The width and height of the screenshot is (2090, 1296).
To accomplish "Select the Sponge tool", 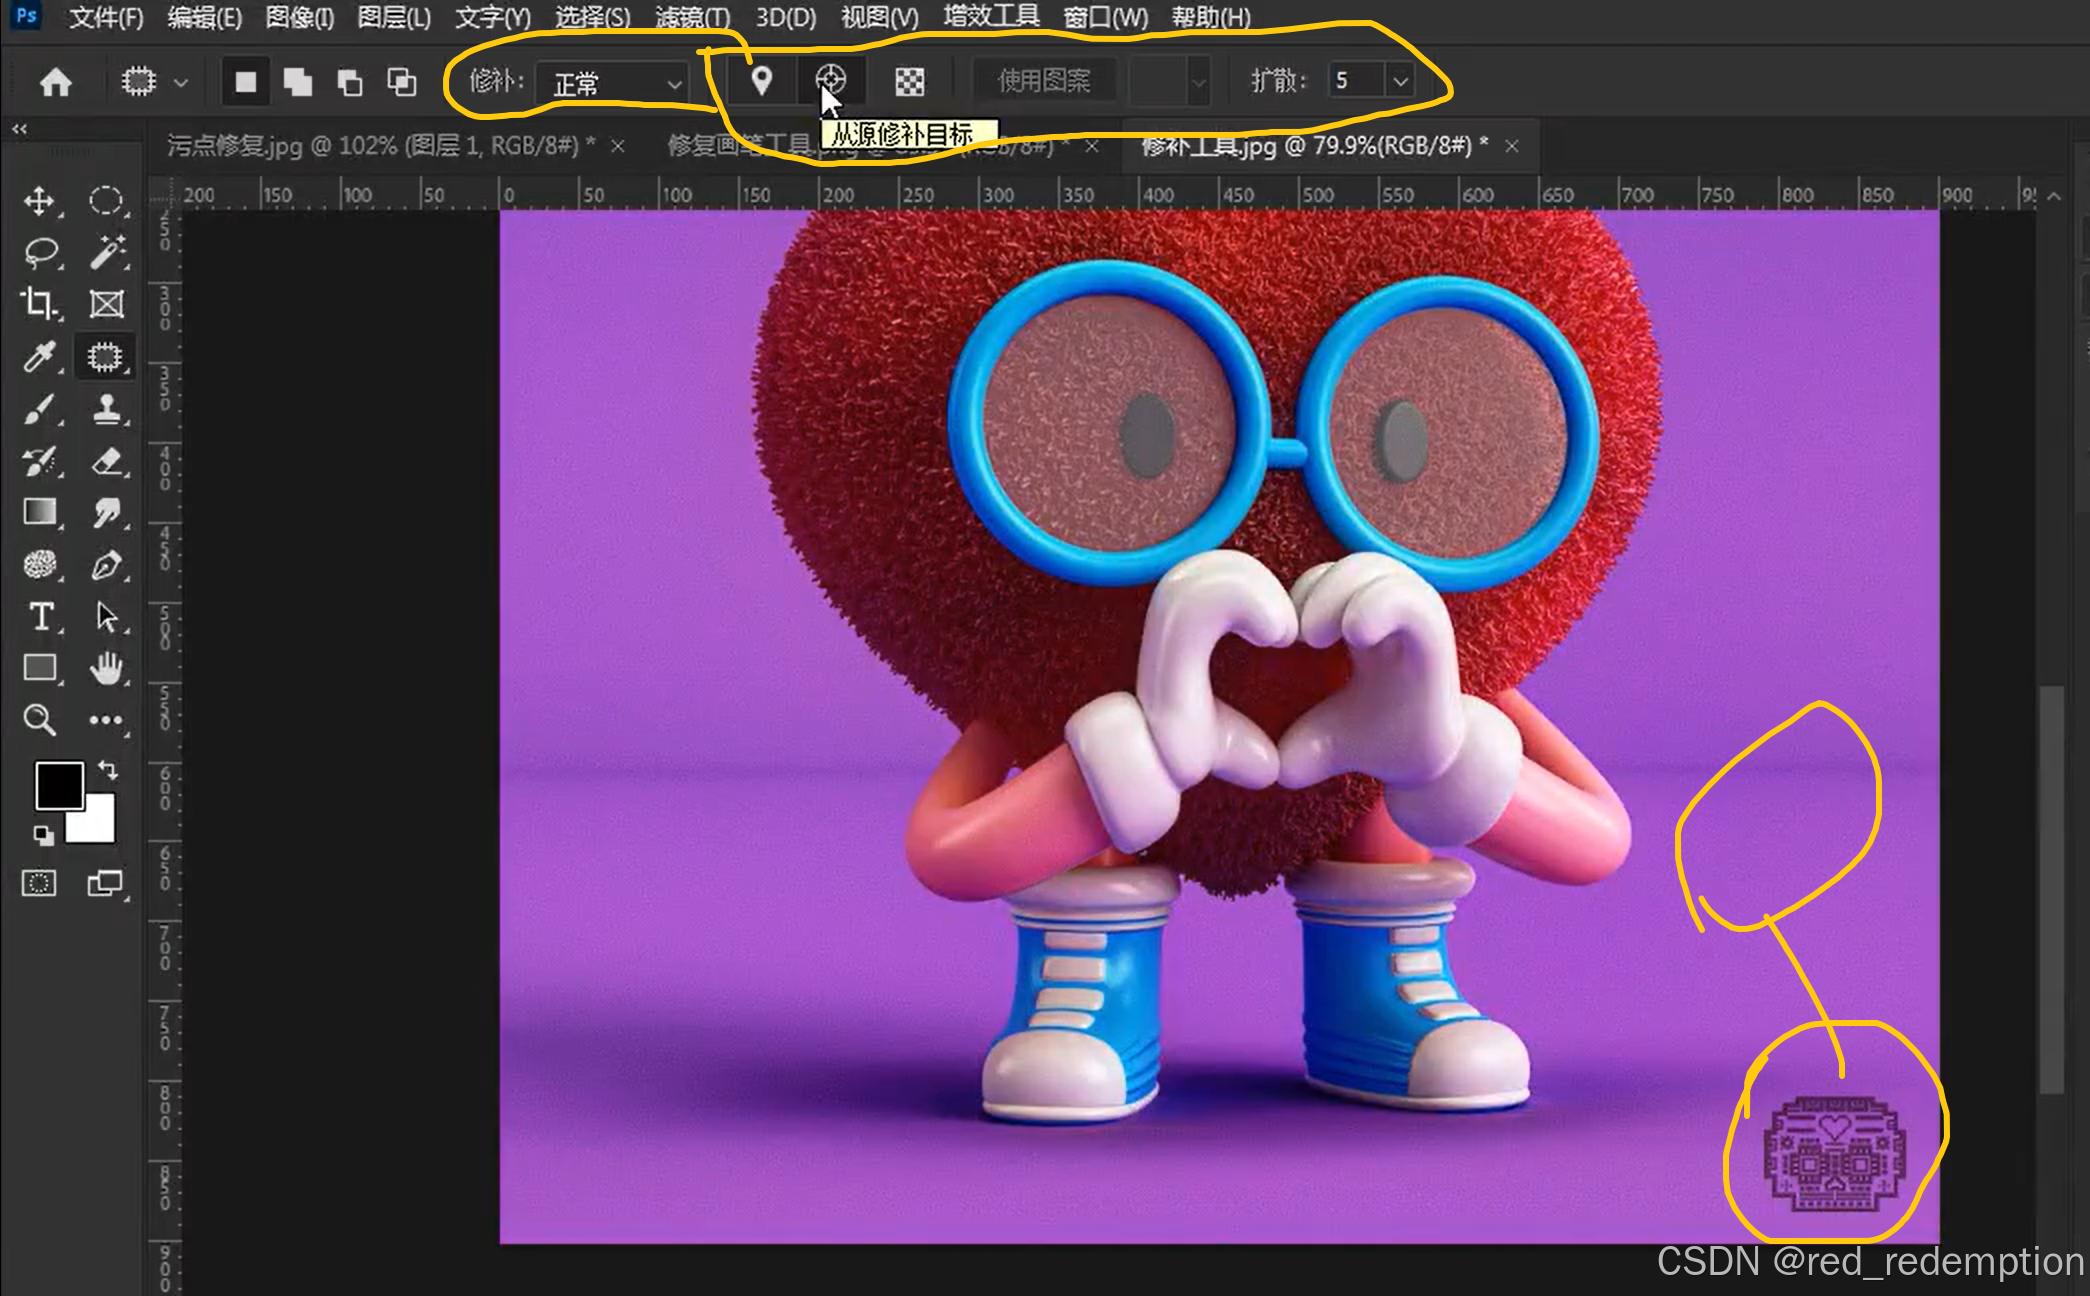I will coord(39,565).
